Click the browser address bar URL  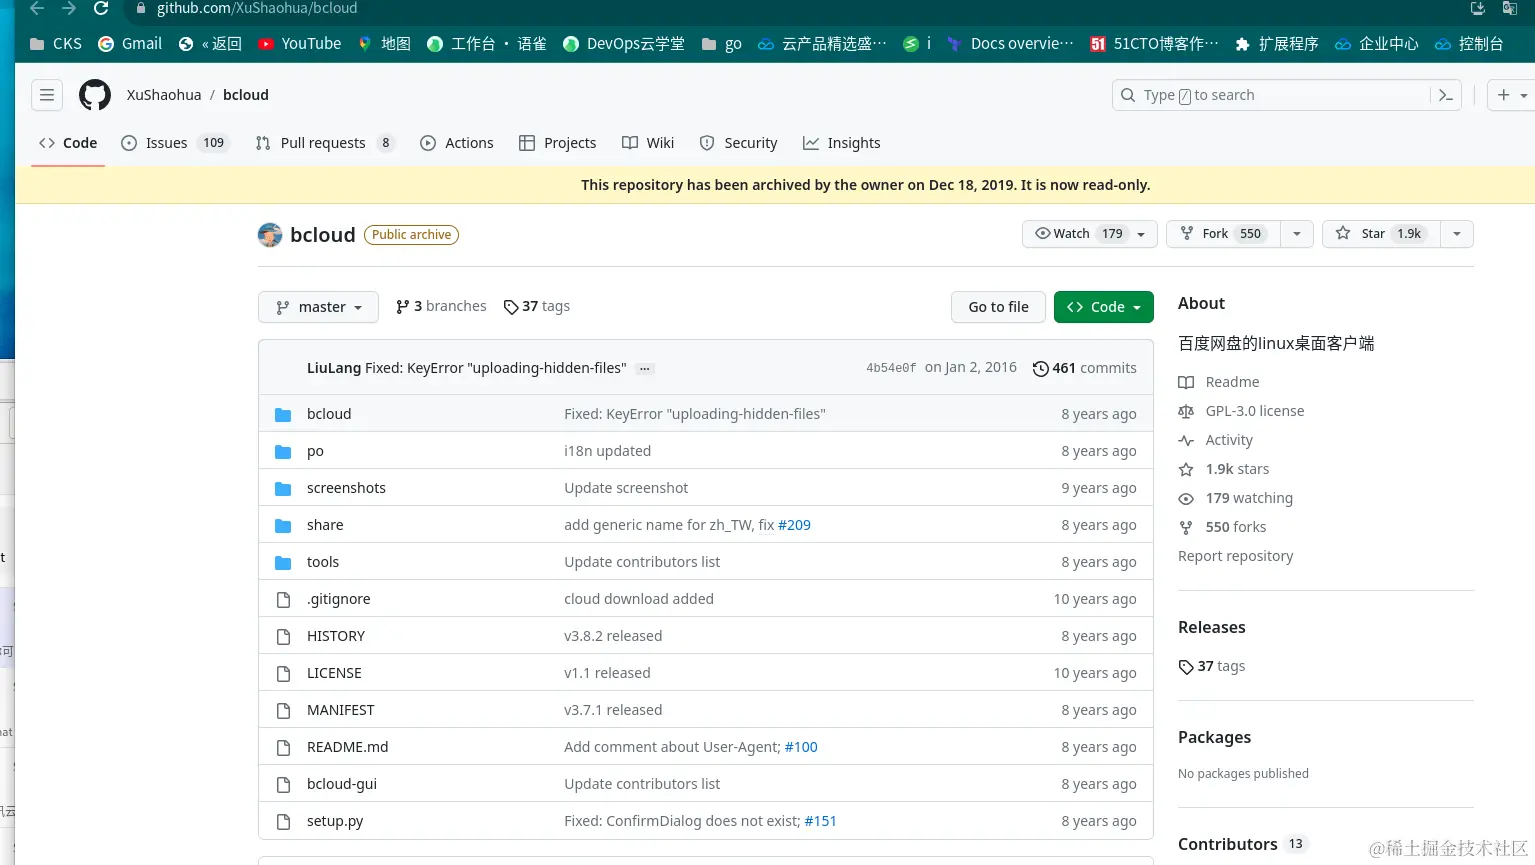(257, 8)
